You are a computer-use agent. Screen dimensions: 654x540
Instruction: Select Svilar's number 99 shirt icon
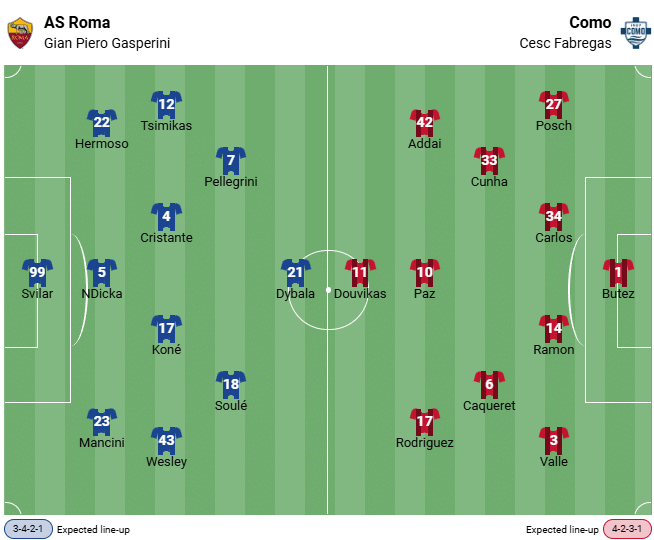38,272
